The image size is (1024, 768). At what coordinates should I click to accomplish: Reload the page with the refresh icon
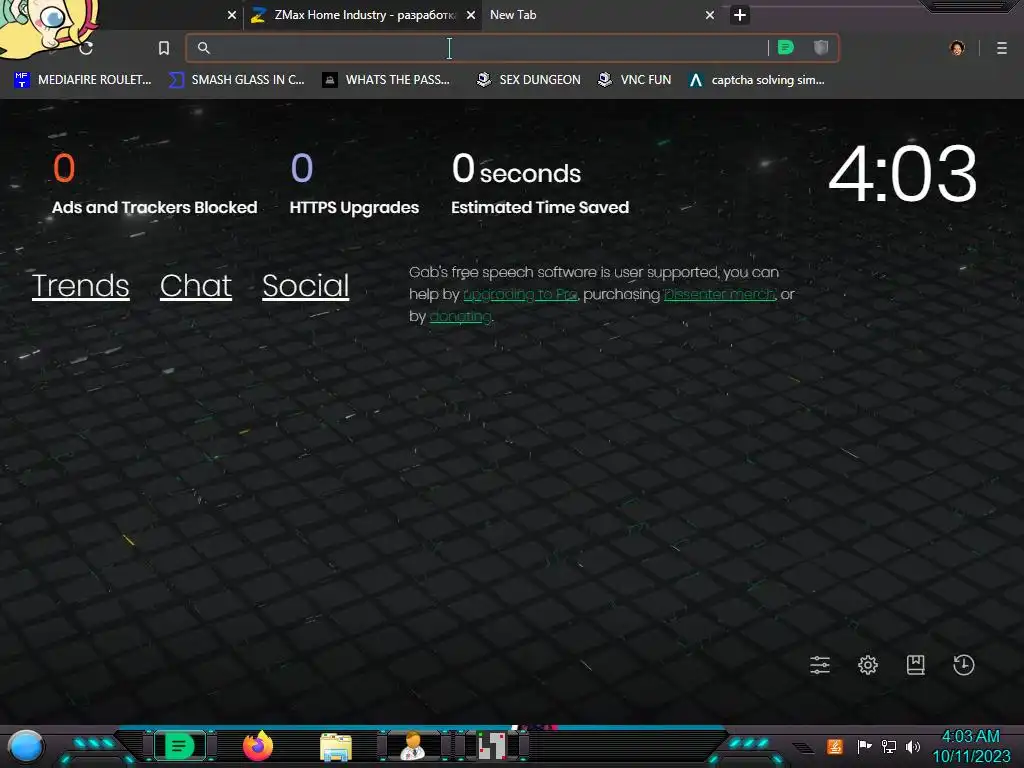coord(86,48)
